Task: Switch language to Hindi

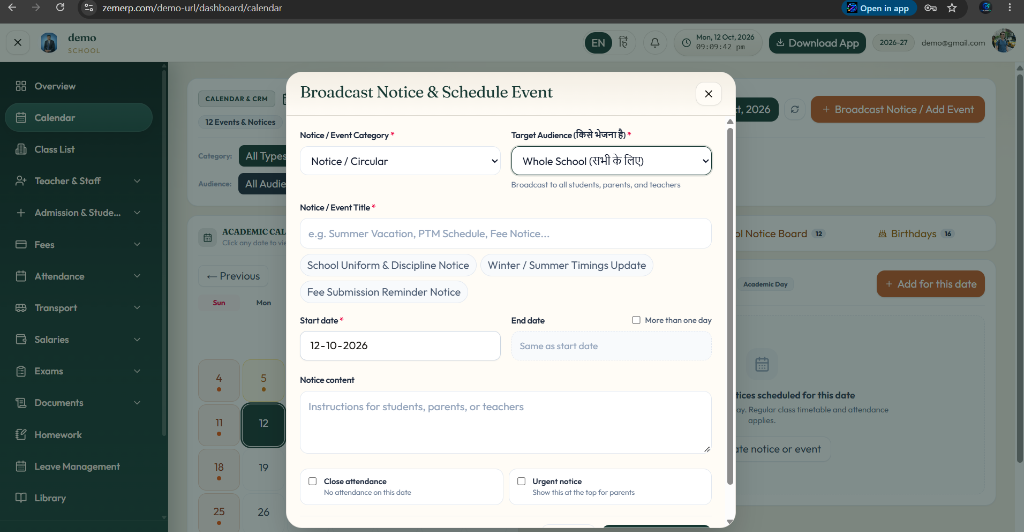Action: 623,42
